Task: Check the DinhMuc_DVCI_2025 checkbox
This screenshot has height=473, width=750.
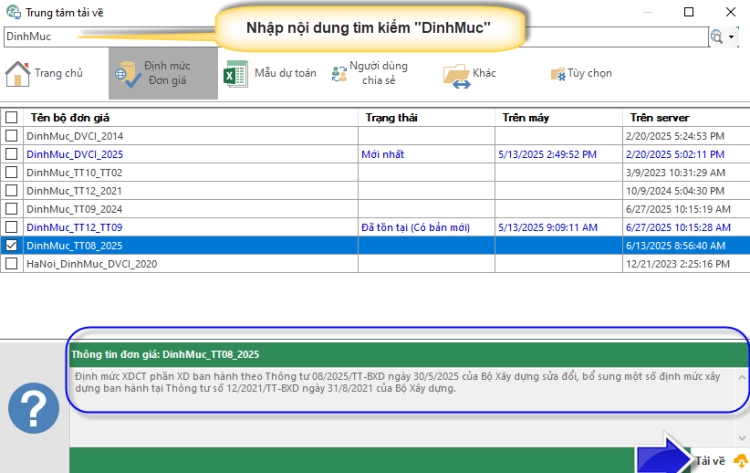Action: coord(11,154)
